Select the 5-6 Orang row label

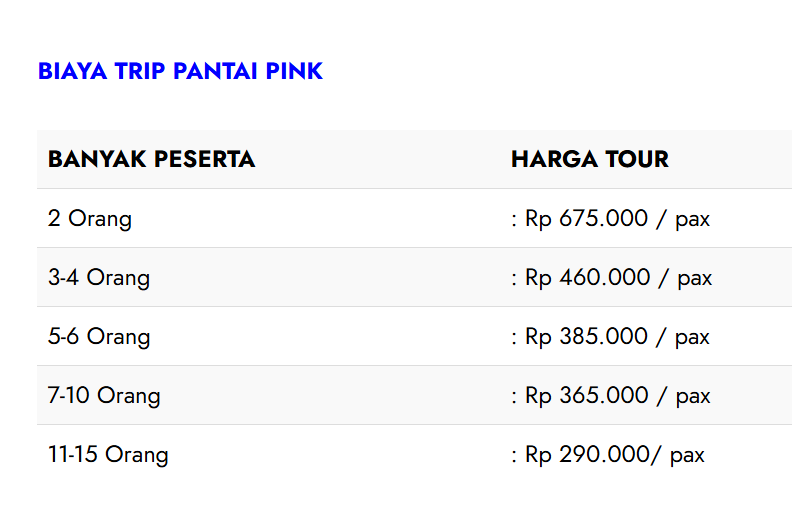[x=99, y=336]
